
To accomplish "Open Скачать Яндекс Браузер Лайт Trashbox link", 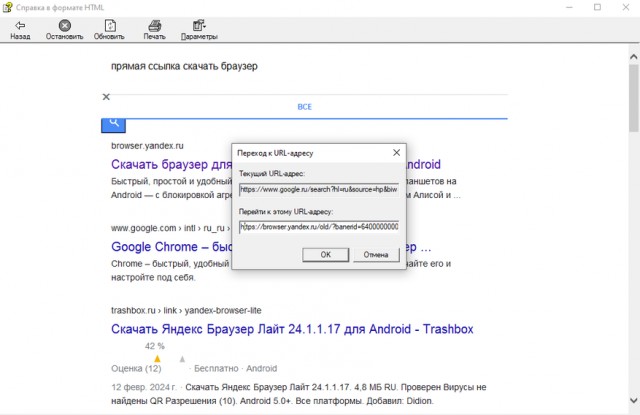I will 292,329.
